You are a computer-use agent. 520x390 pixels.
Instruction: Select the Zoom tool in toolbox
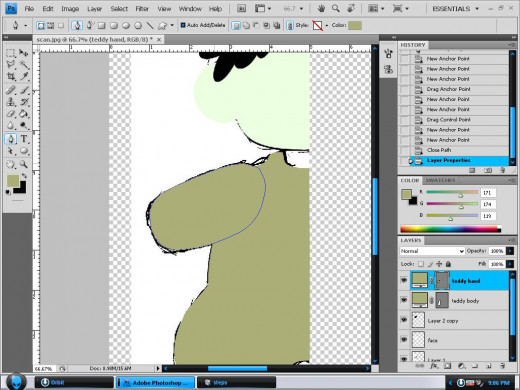24,164
